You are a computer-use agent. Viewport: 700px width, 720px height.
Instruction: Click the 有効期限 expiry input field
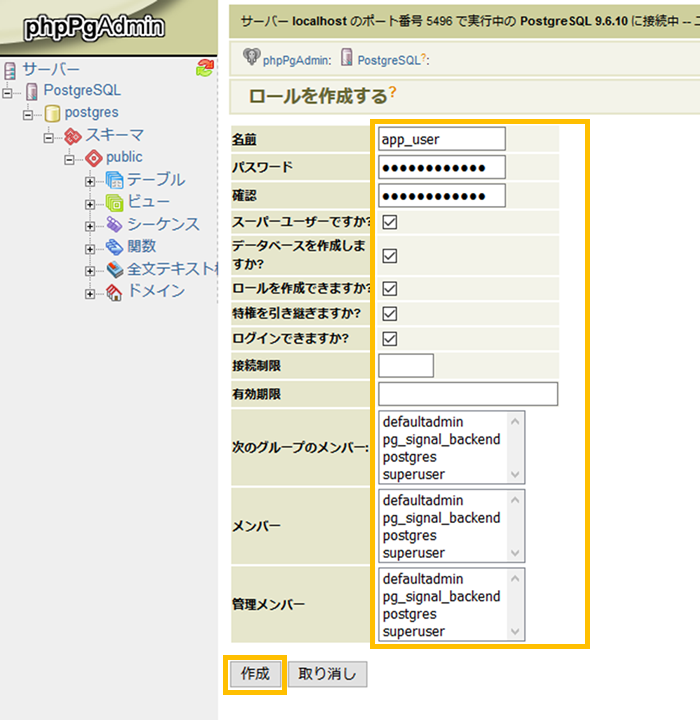coord(468,394)
